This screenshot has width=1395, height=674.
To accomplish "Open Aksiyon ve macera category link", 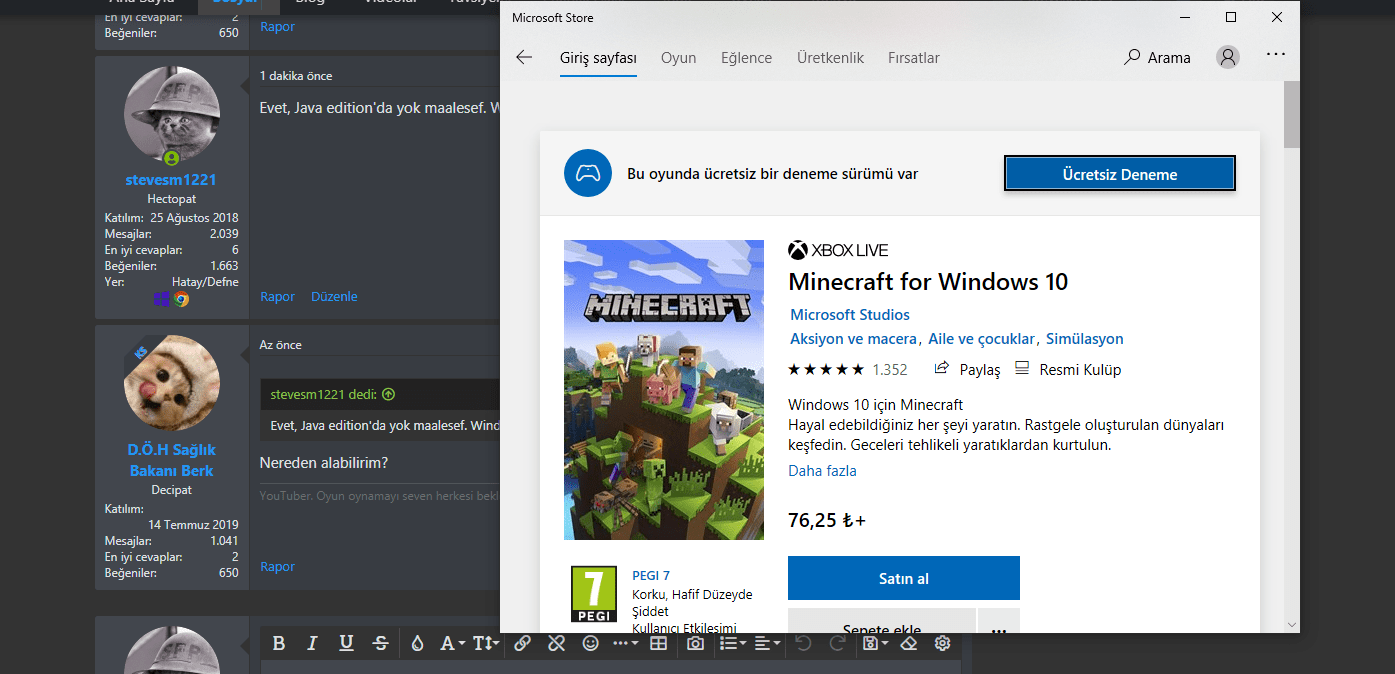I will [x=855, y=339].
